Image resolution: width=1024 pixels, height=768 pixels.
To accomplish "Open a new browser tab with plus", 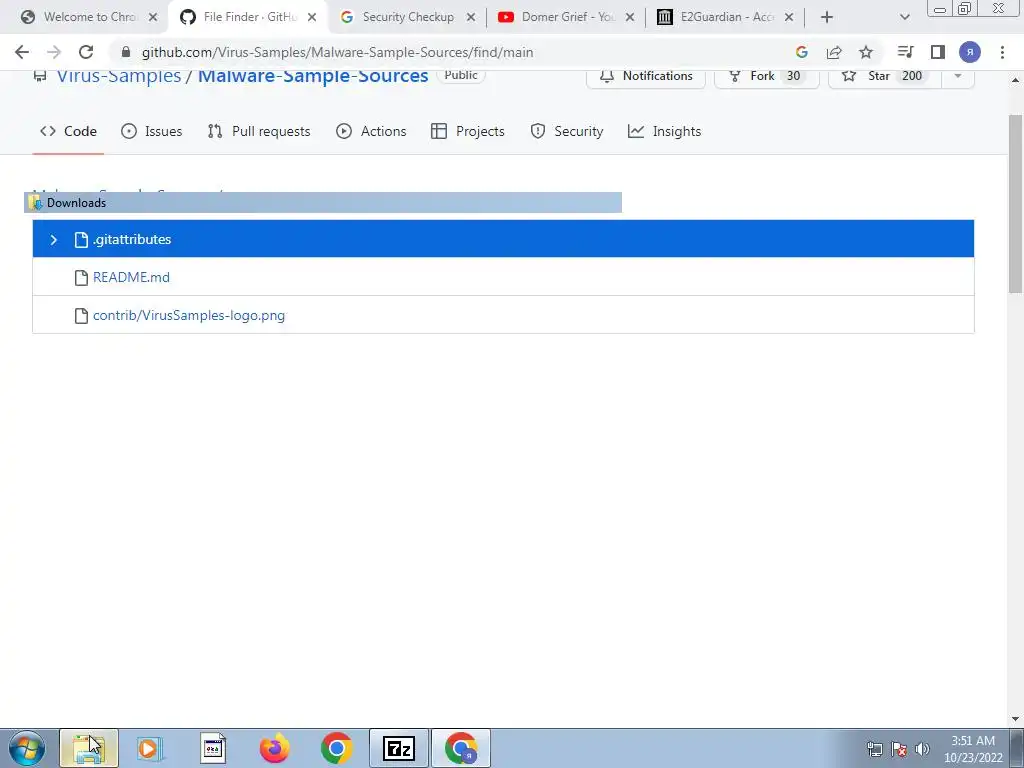I will pyautogui.click(x=827, y=17).
